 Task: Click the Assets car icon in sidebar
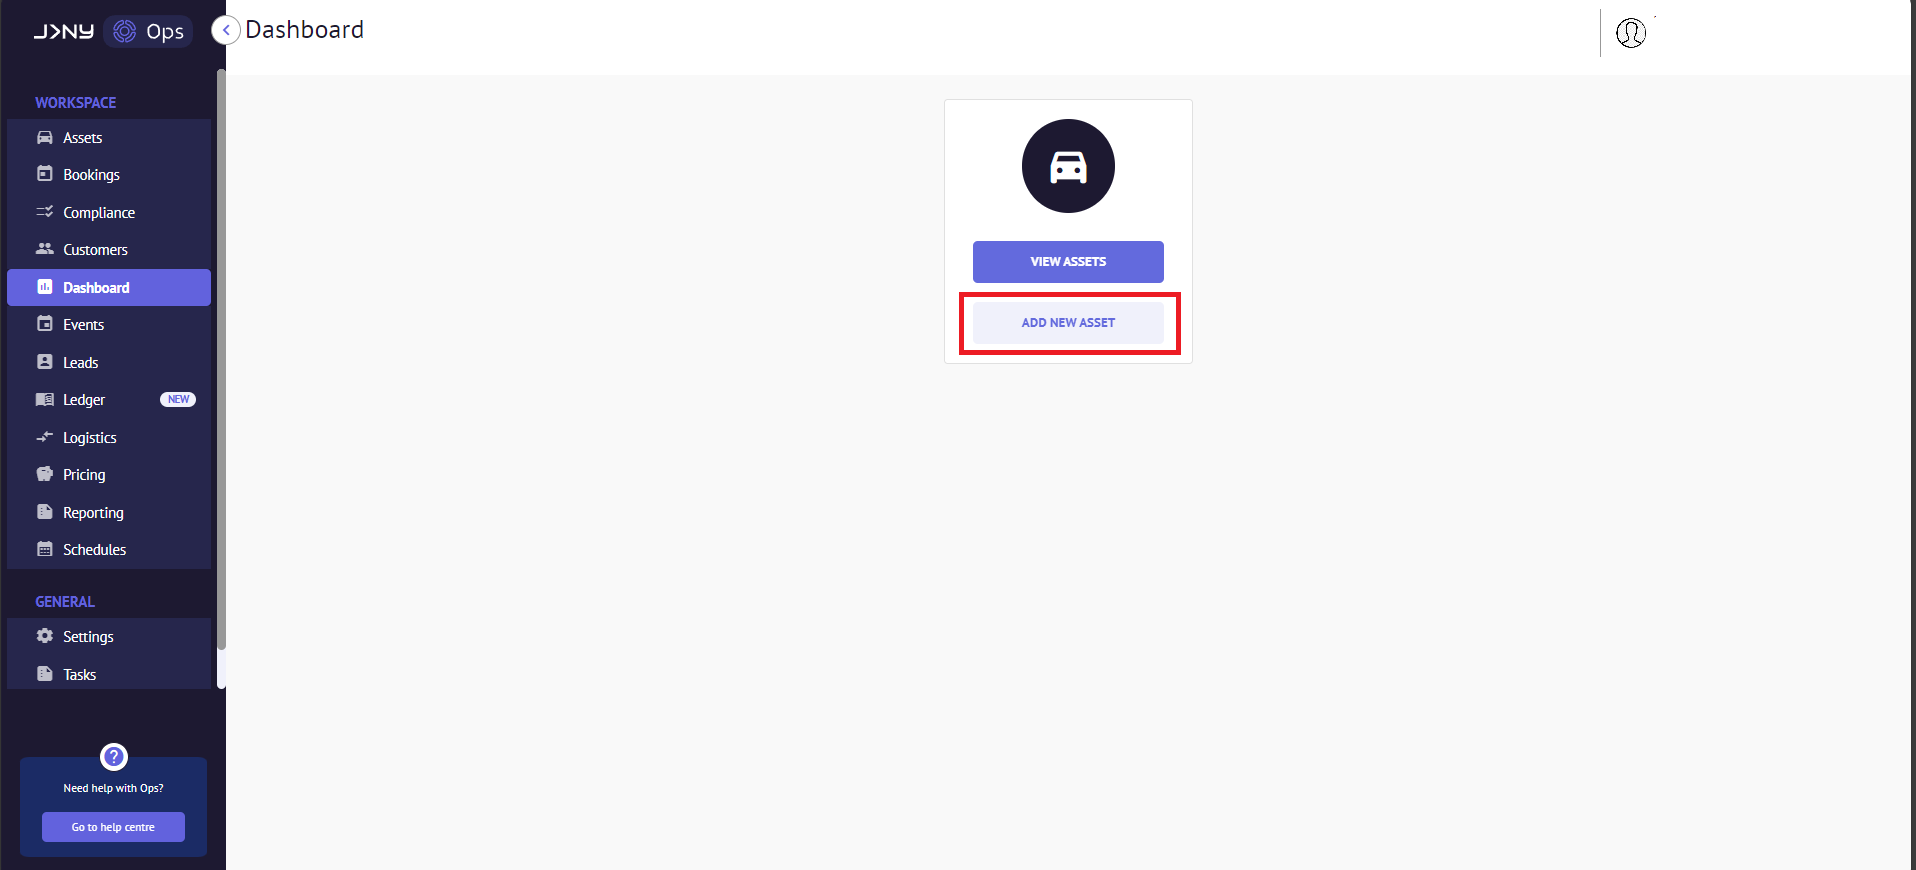pyautogui.click(x=45, y=137)
